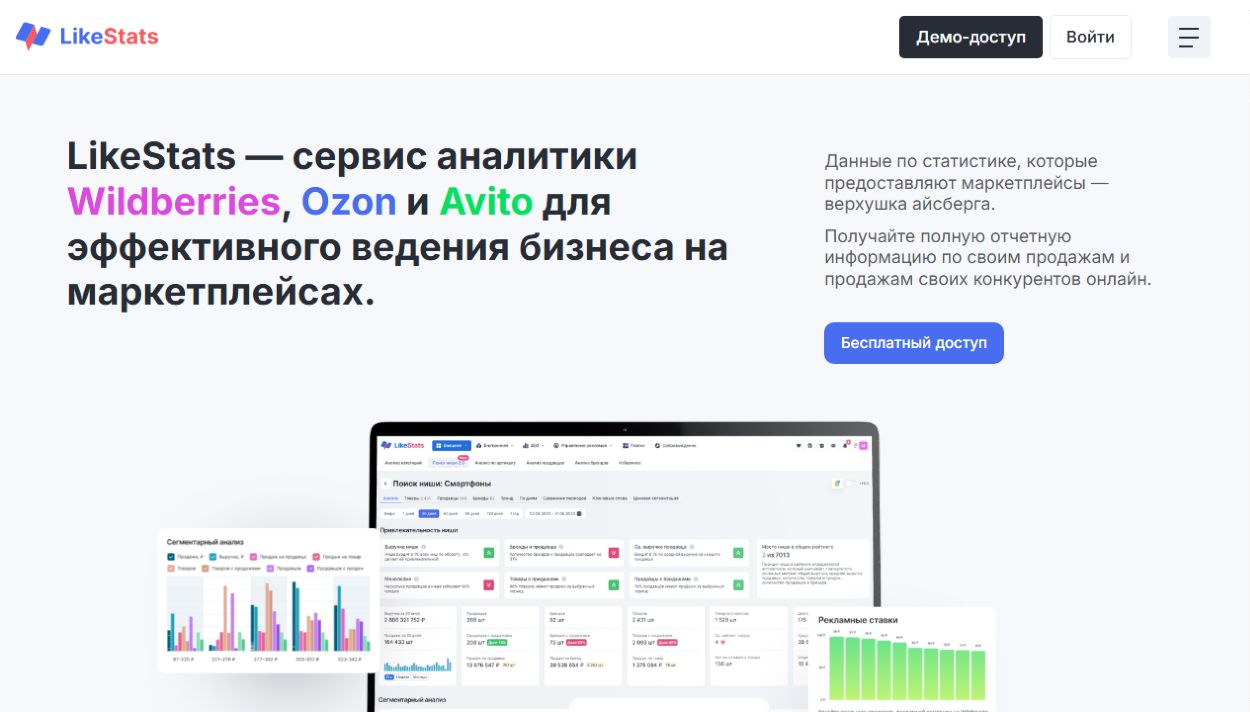Click the back arrow beside Поиск ниши
Viewport: 1250px width, 712px height.
click(386, 483)
